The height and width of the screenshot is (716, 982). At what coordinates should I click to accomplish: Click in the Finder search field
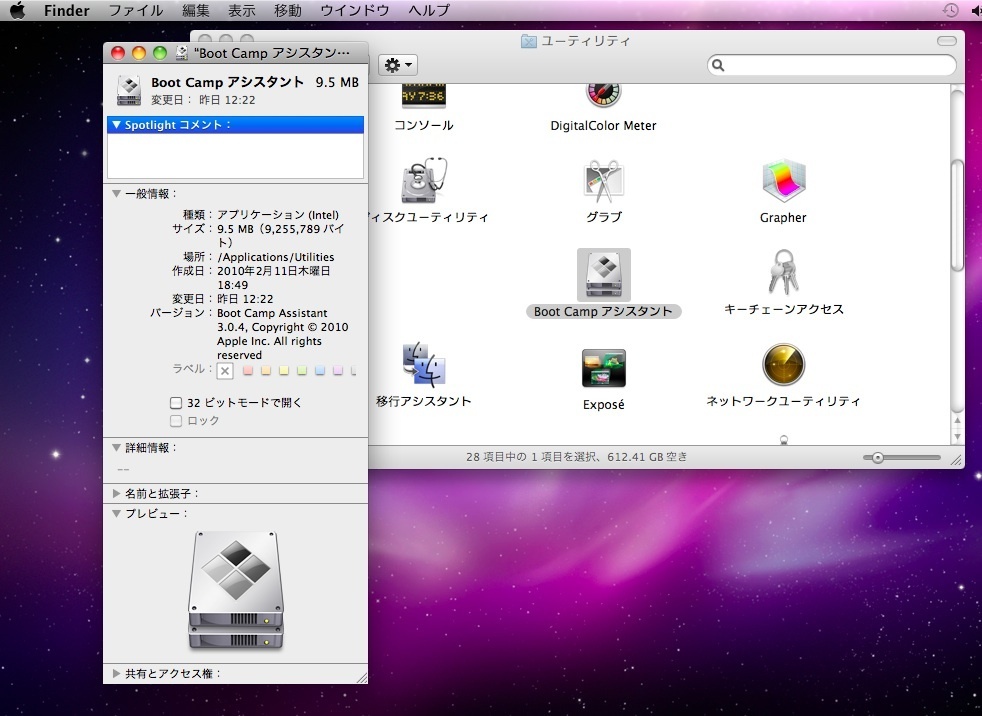click(832, 65)
